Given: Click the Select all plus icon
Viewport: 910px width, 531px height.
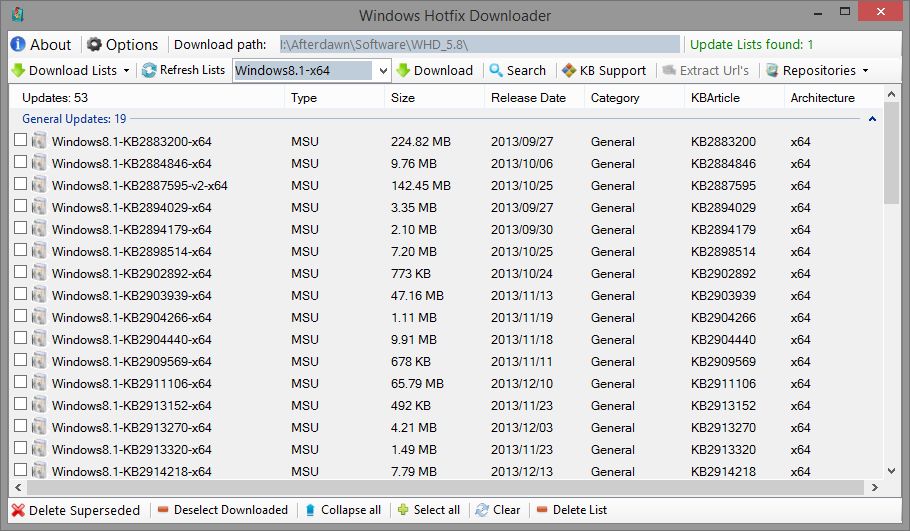Looking at the screenshot, I should [x=403, y=510].
